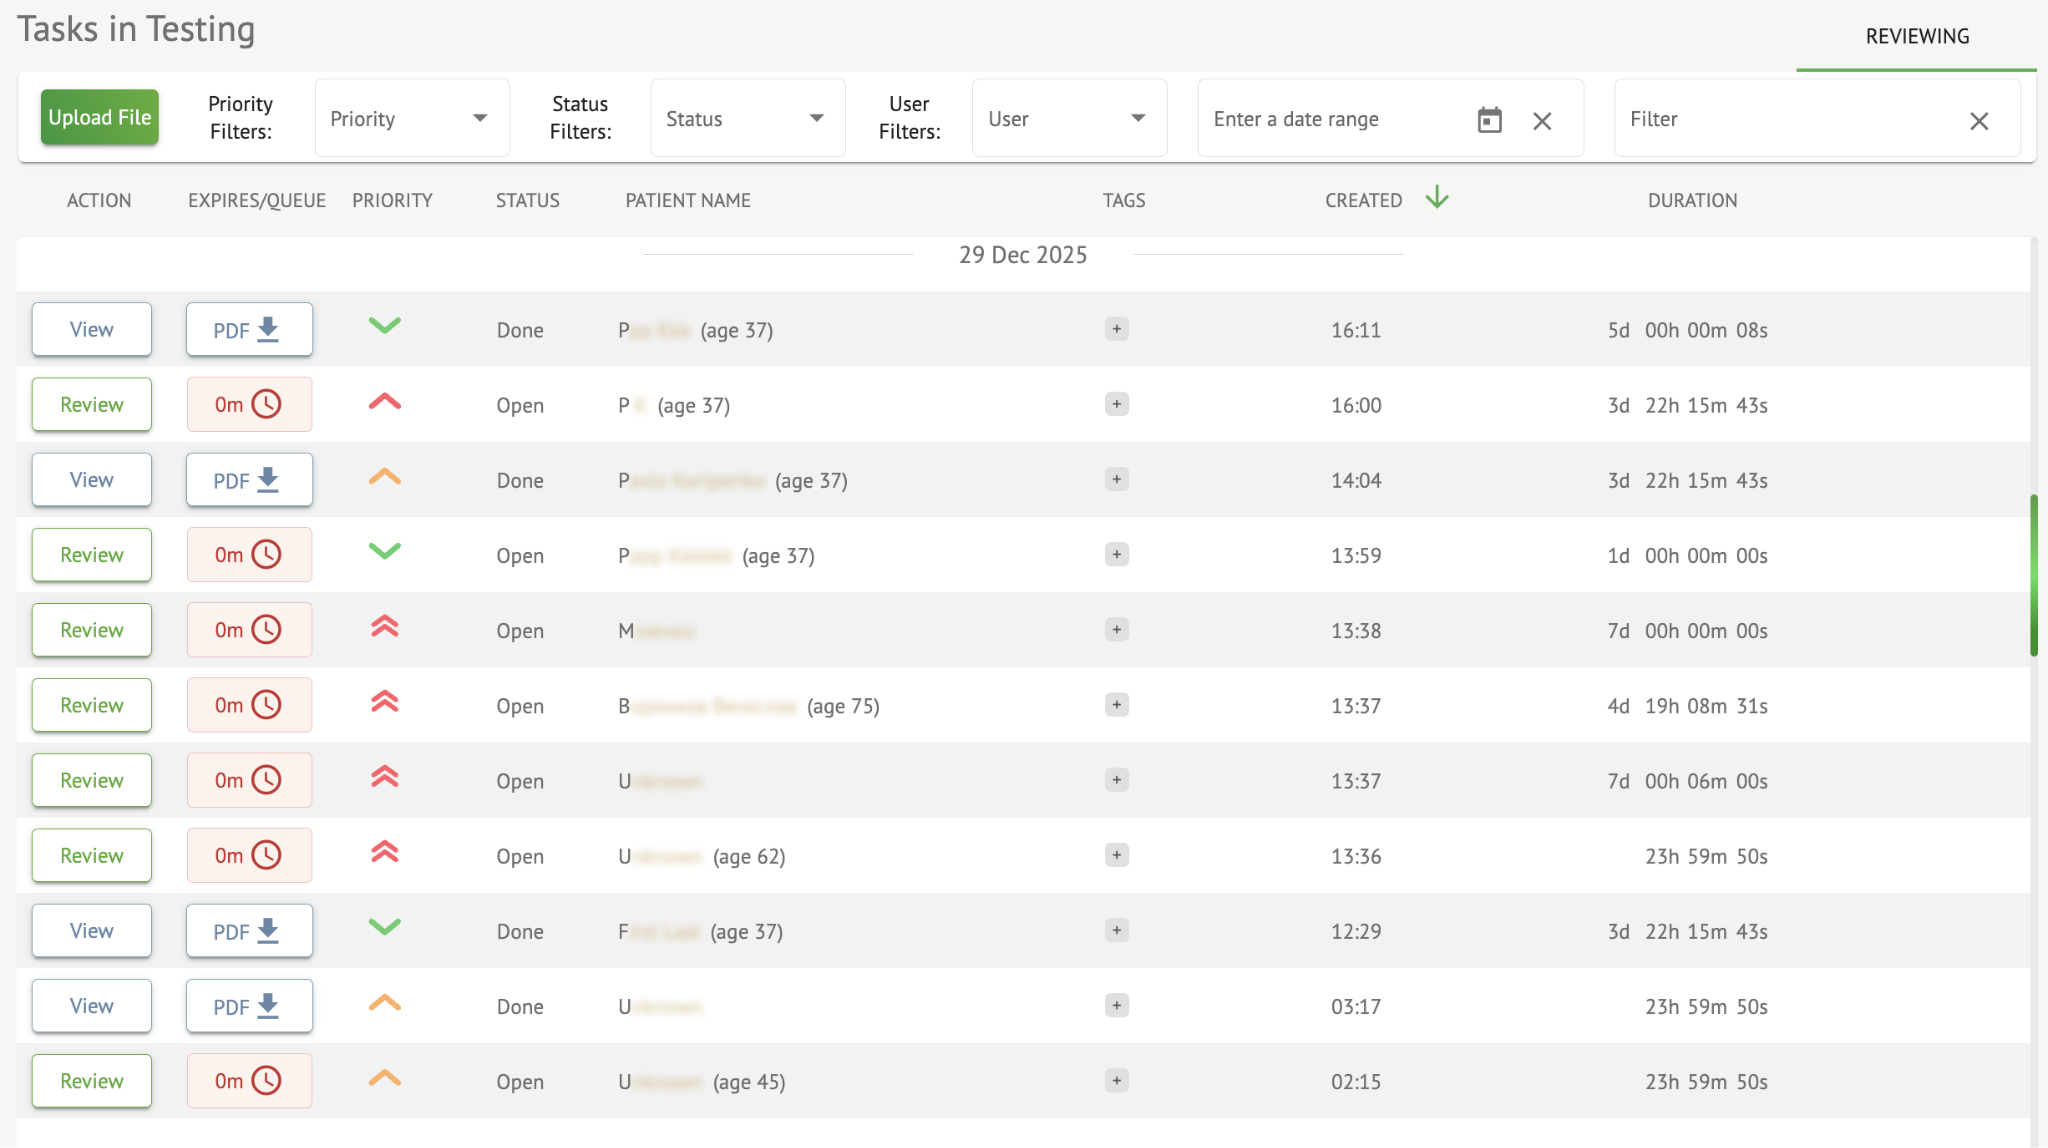This screenshot has height=1148, width=2048.
Task: Expand the Status filter dropdown
Action: point(747,119)
